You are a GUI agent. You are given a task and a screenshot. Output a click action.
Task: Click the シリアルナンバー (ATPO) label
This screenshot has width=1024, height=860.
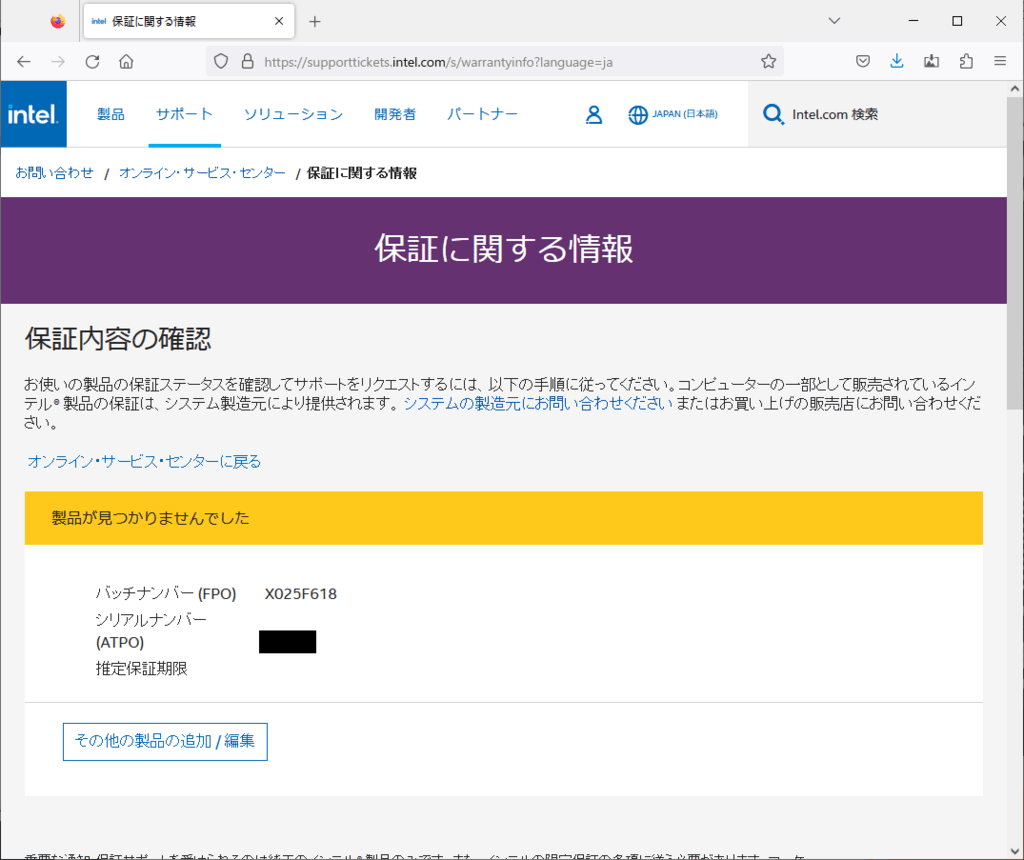(x=151, y=631)
